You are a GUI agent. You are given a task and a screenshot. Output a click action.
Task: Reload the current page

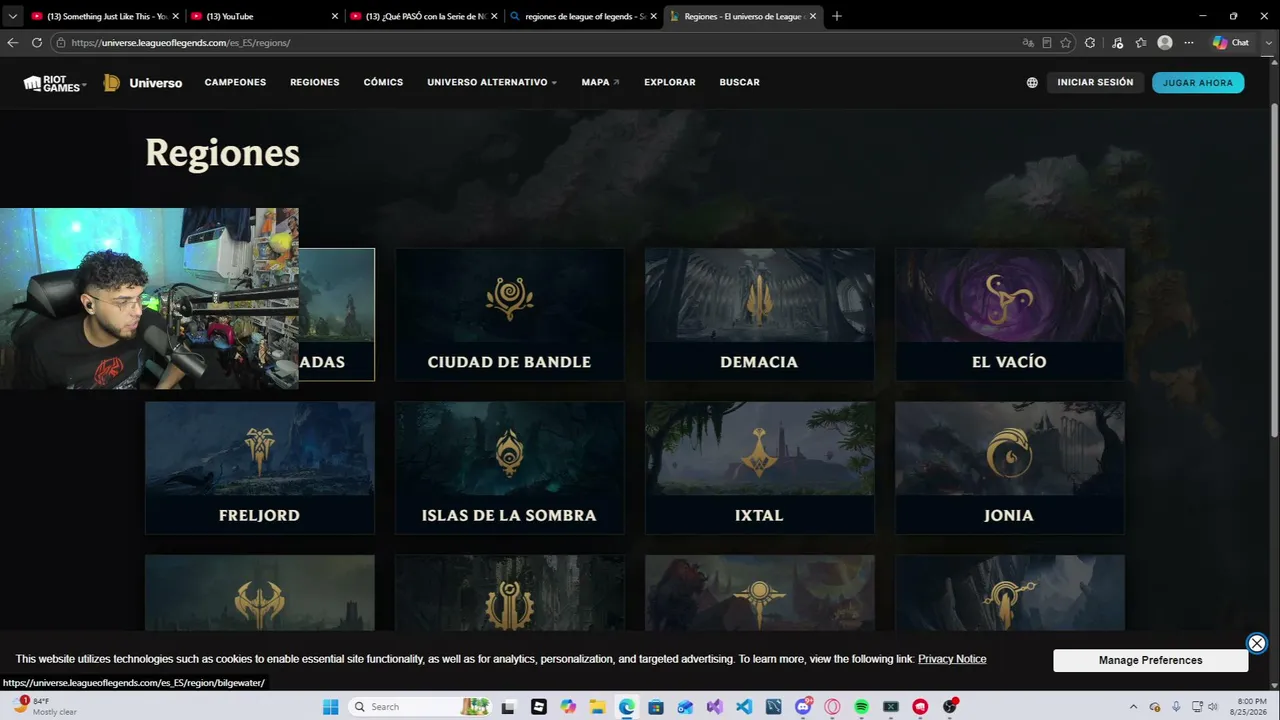(x=37, y=43)
